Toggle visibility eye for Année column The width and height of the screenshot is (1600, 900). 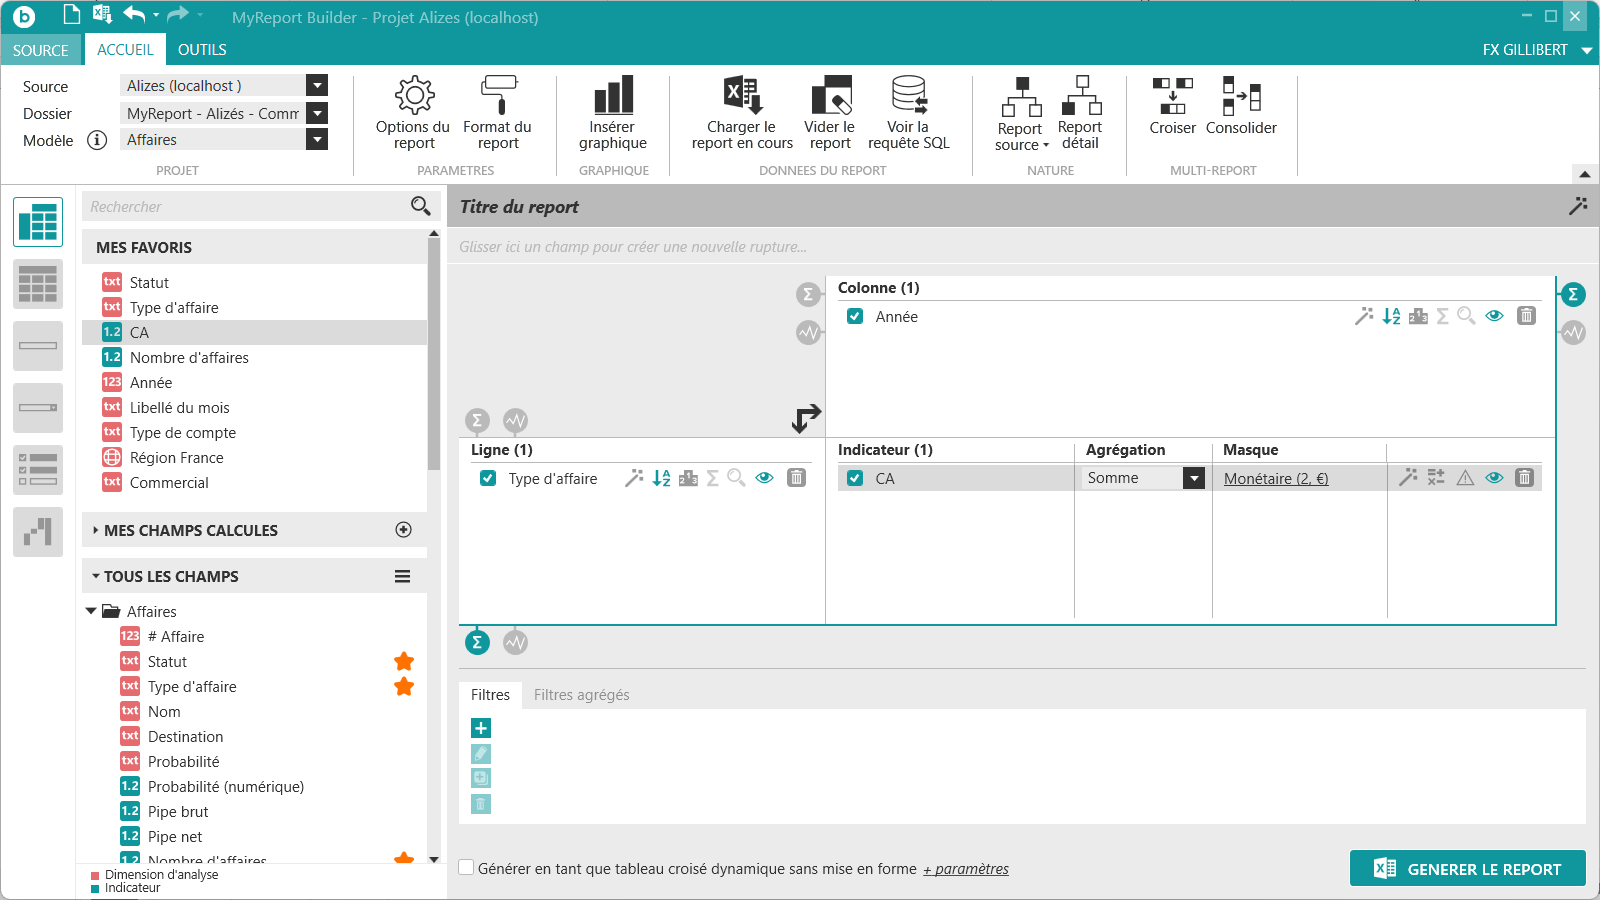(x=1494, y=316)
